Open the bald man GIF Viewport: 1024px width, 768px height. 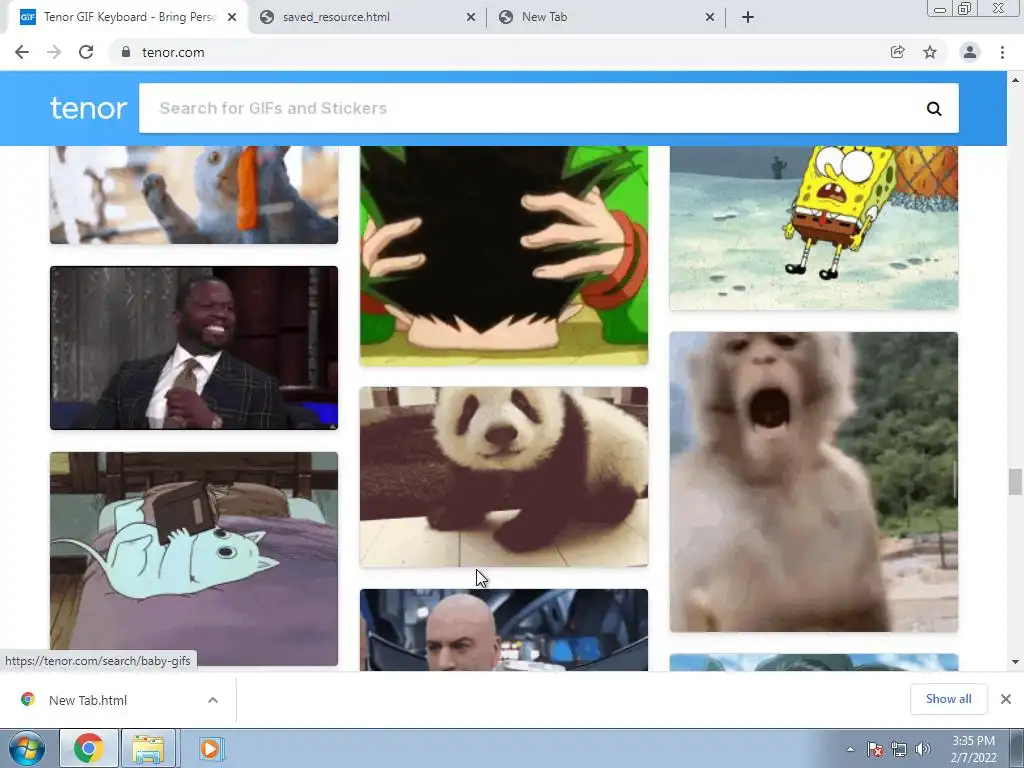(504, 630)
